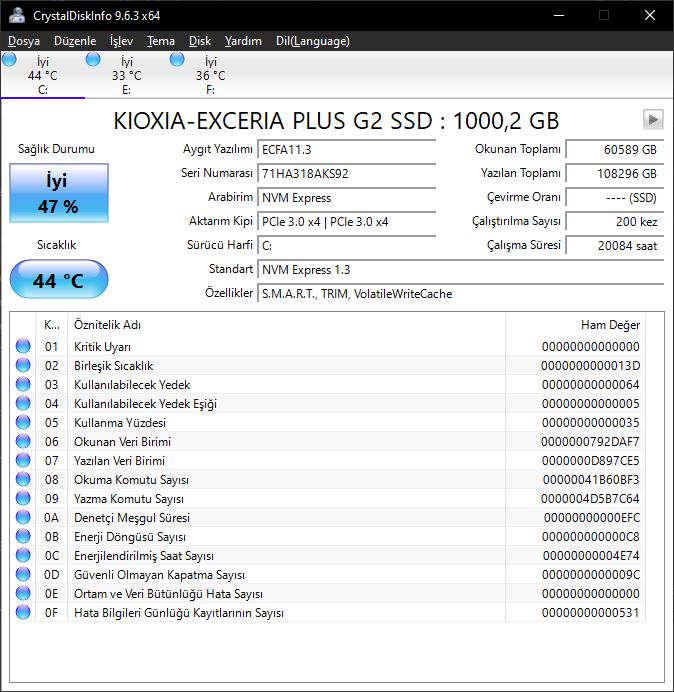This screenshot has height=692, width=674.
Task: Click the status orb for Yazma Komutu Sayısı
Action: [23, 498]
